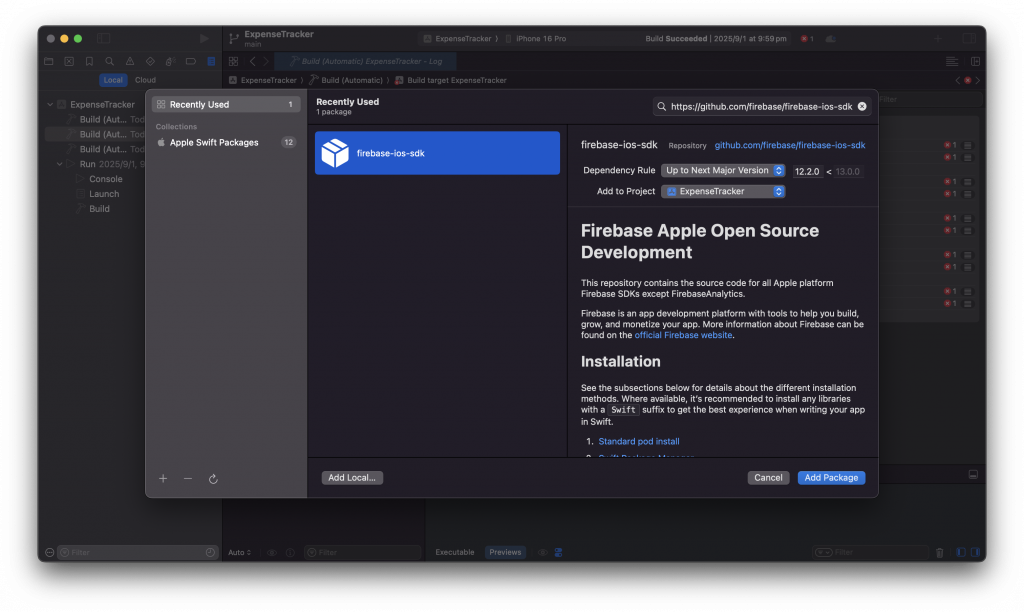
Task: Select the Launch item under Run
Action: (x=104, y=194)
